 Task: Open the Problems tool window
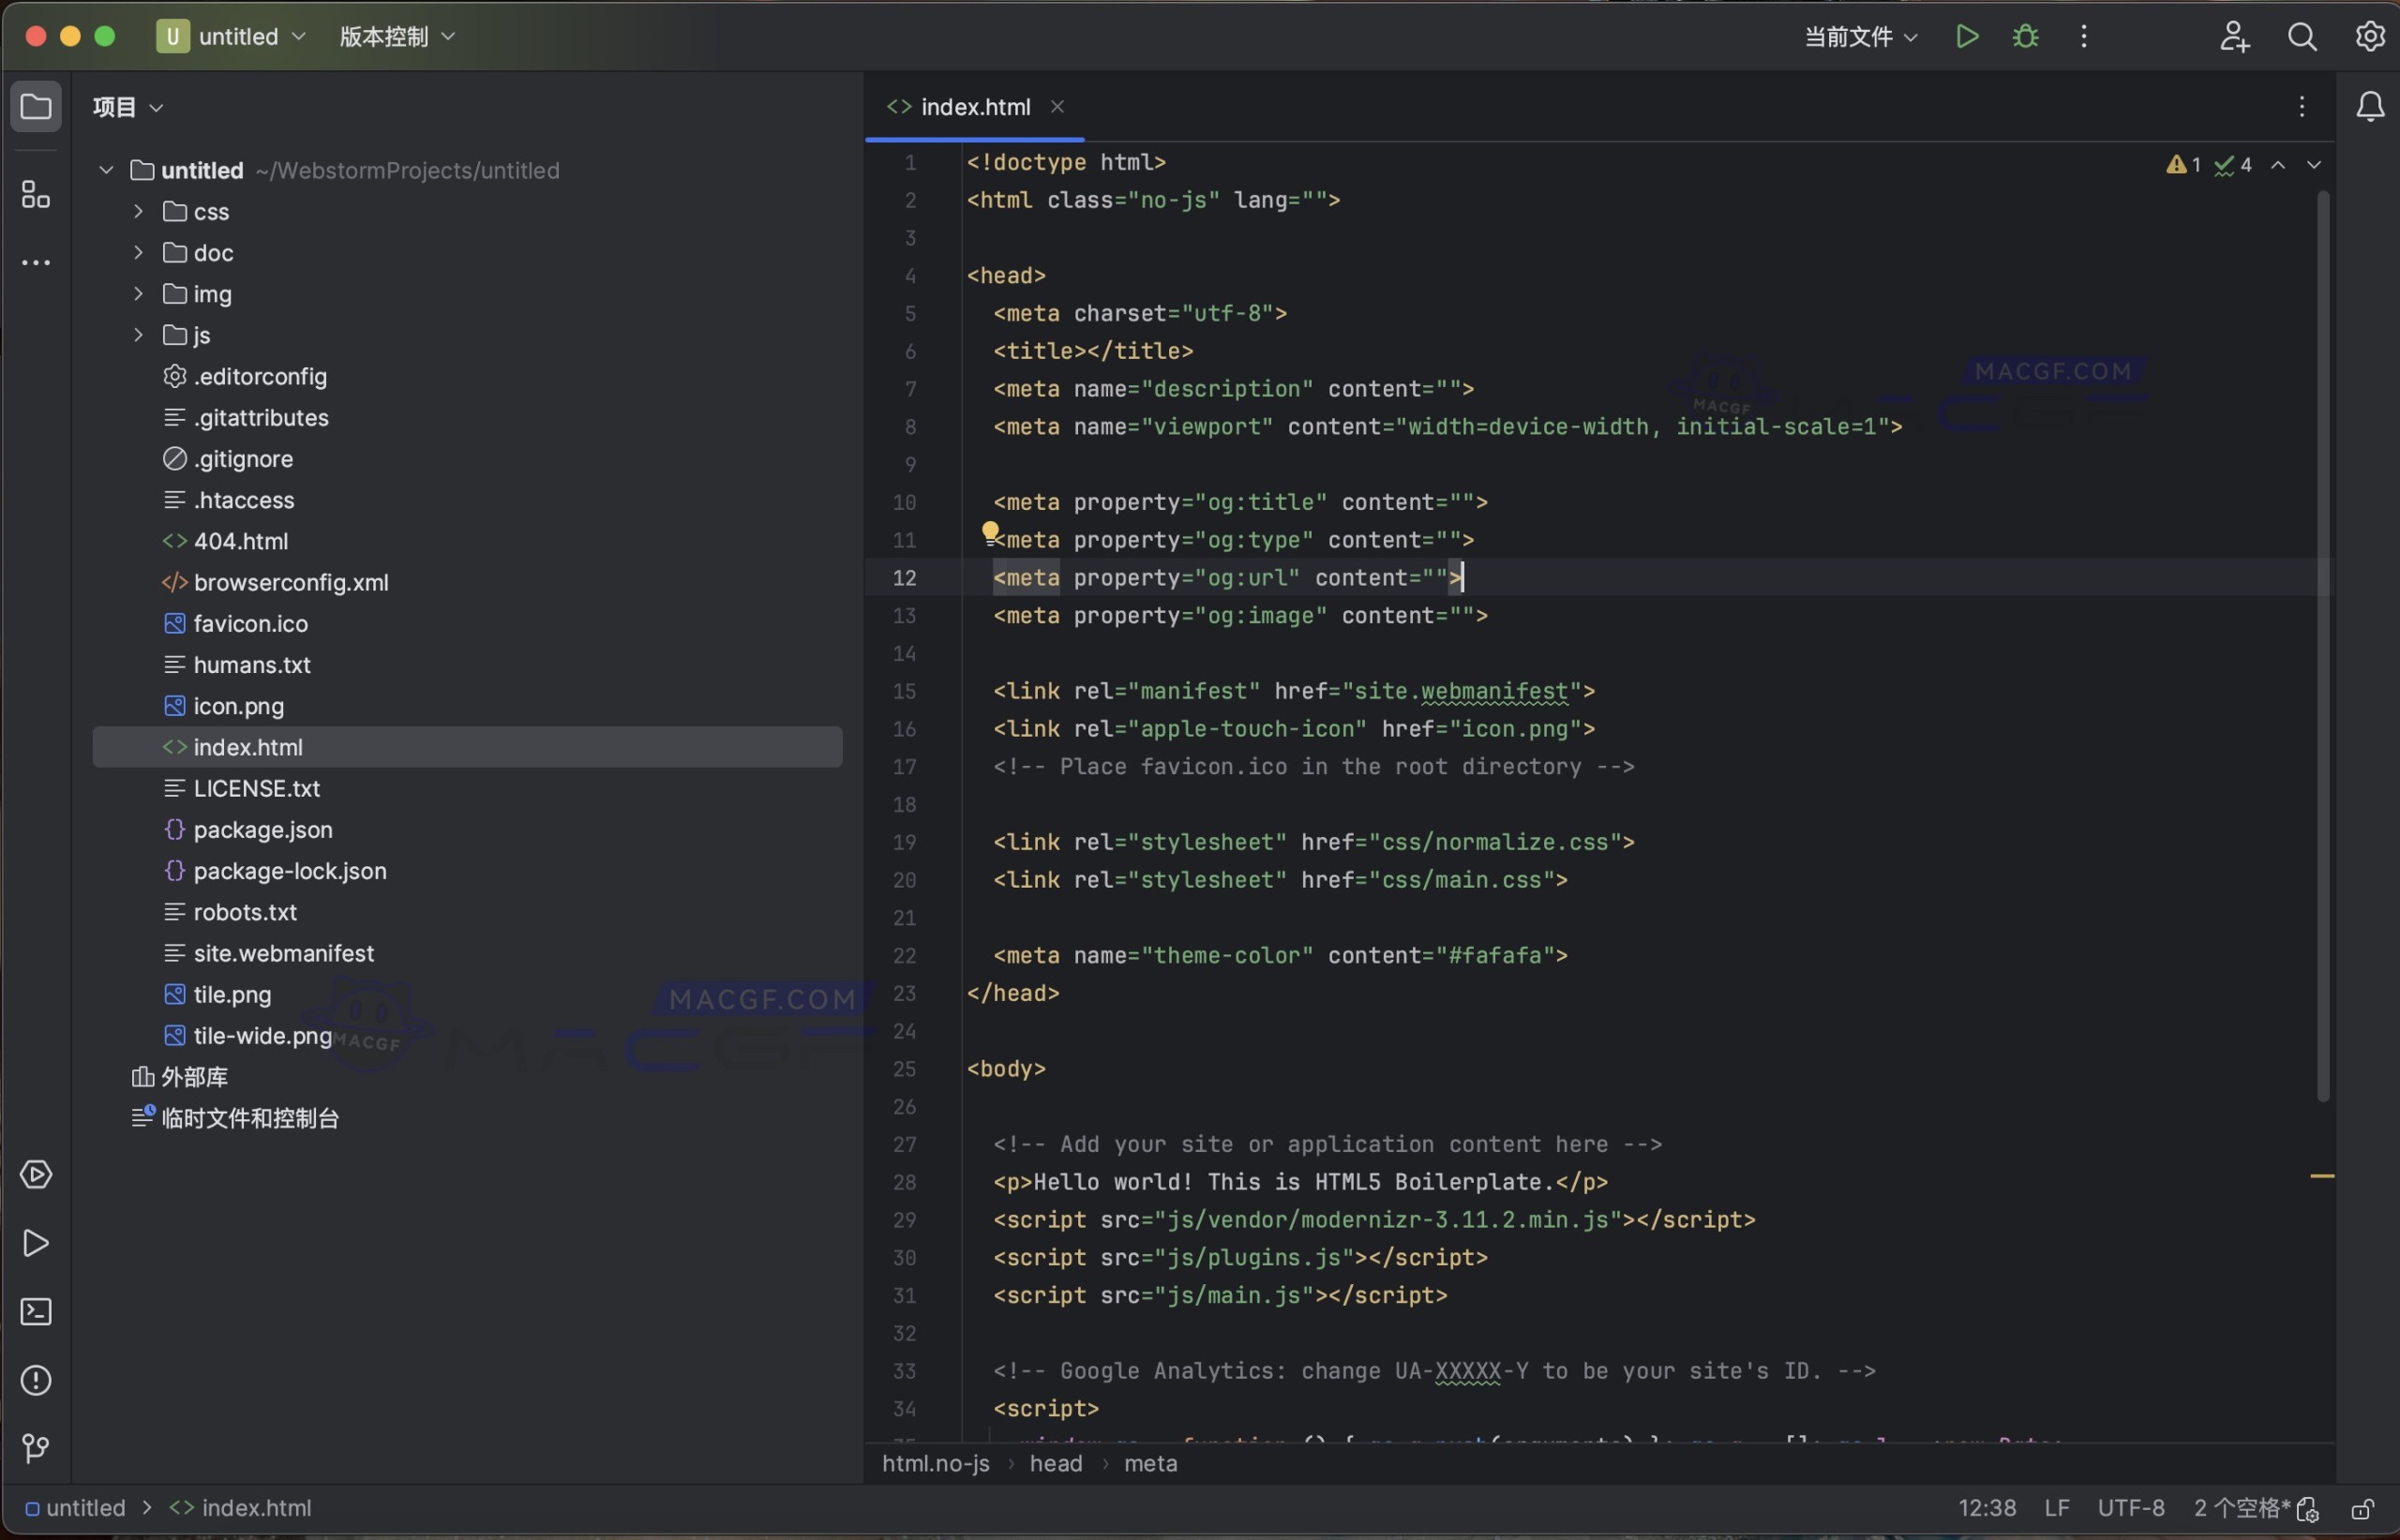pos(36,1381)
